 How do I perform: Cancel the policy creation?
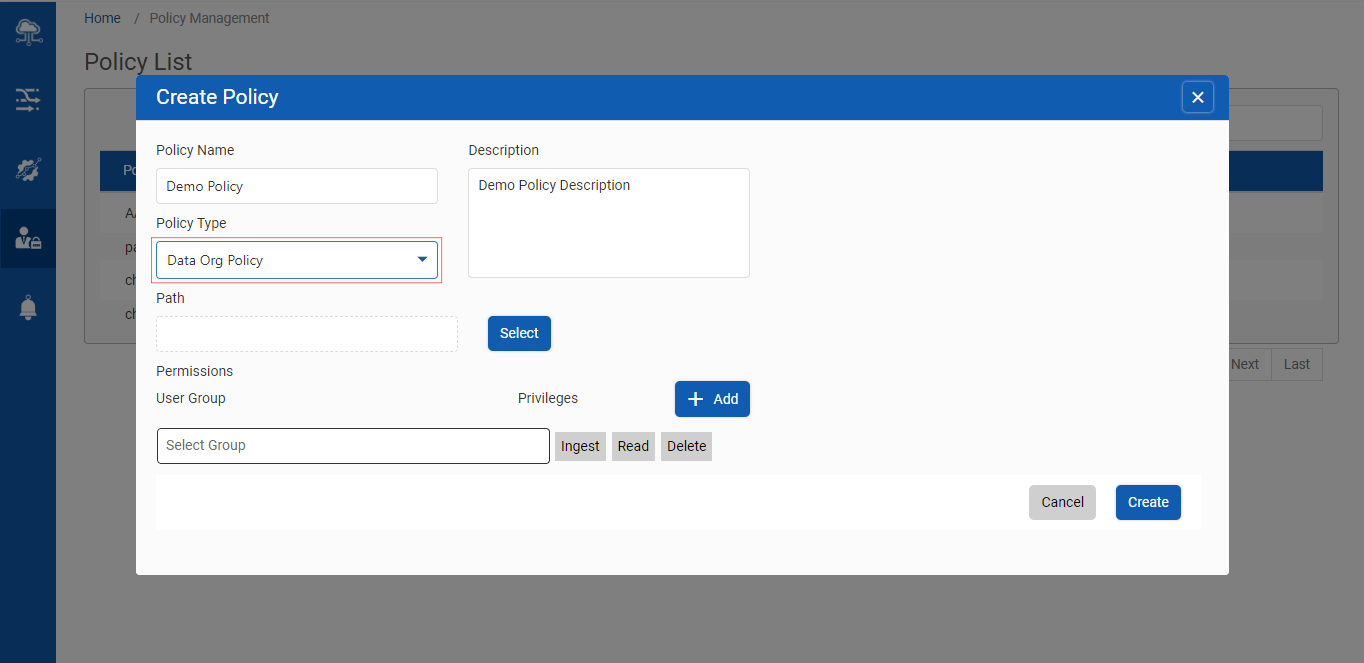(x=1062, y=502)
